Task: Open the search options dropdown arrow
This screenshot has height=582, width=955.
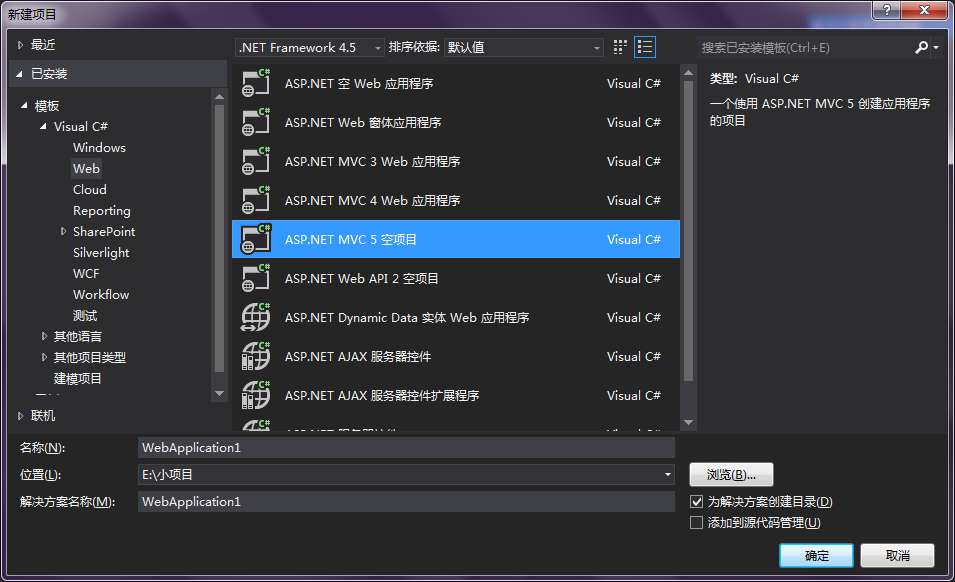Action: click(936, 47)
